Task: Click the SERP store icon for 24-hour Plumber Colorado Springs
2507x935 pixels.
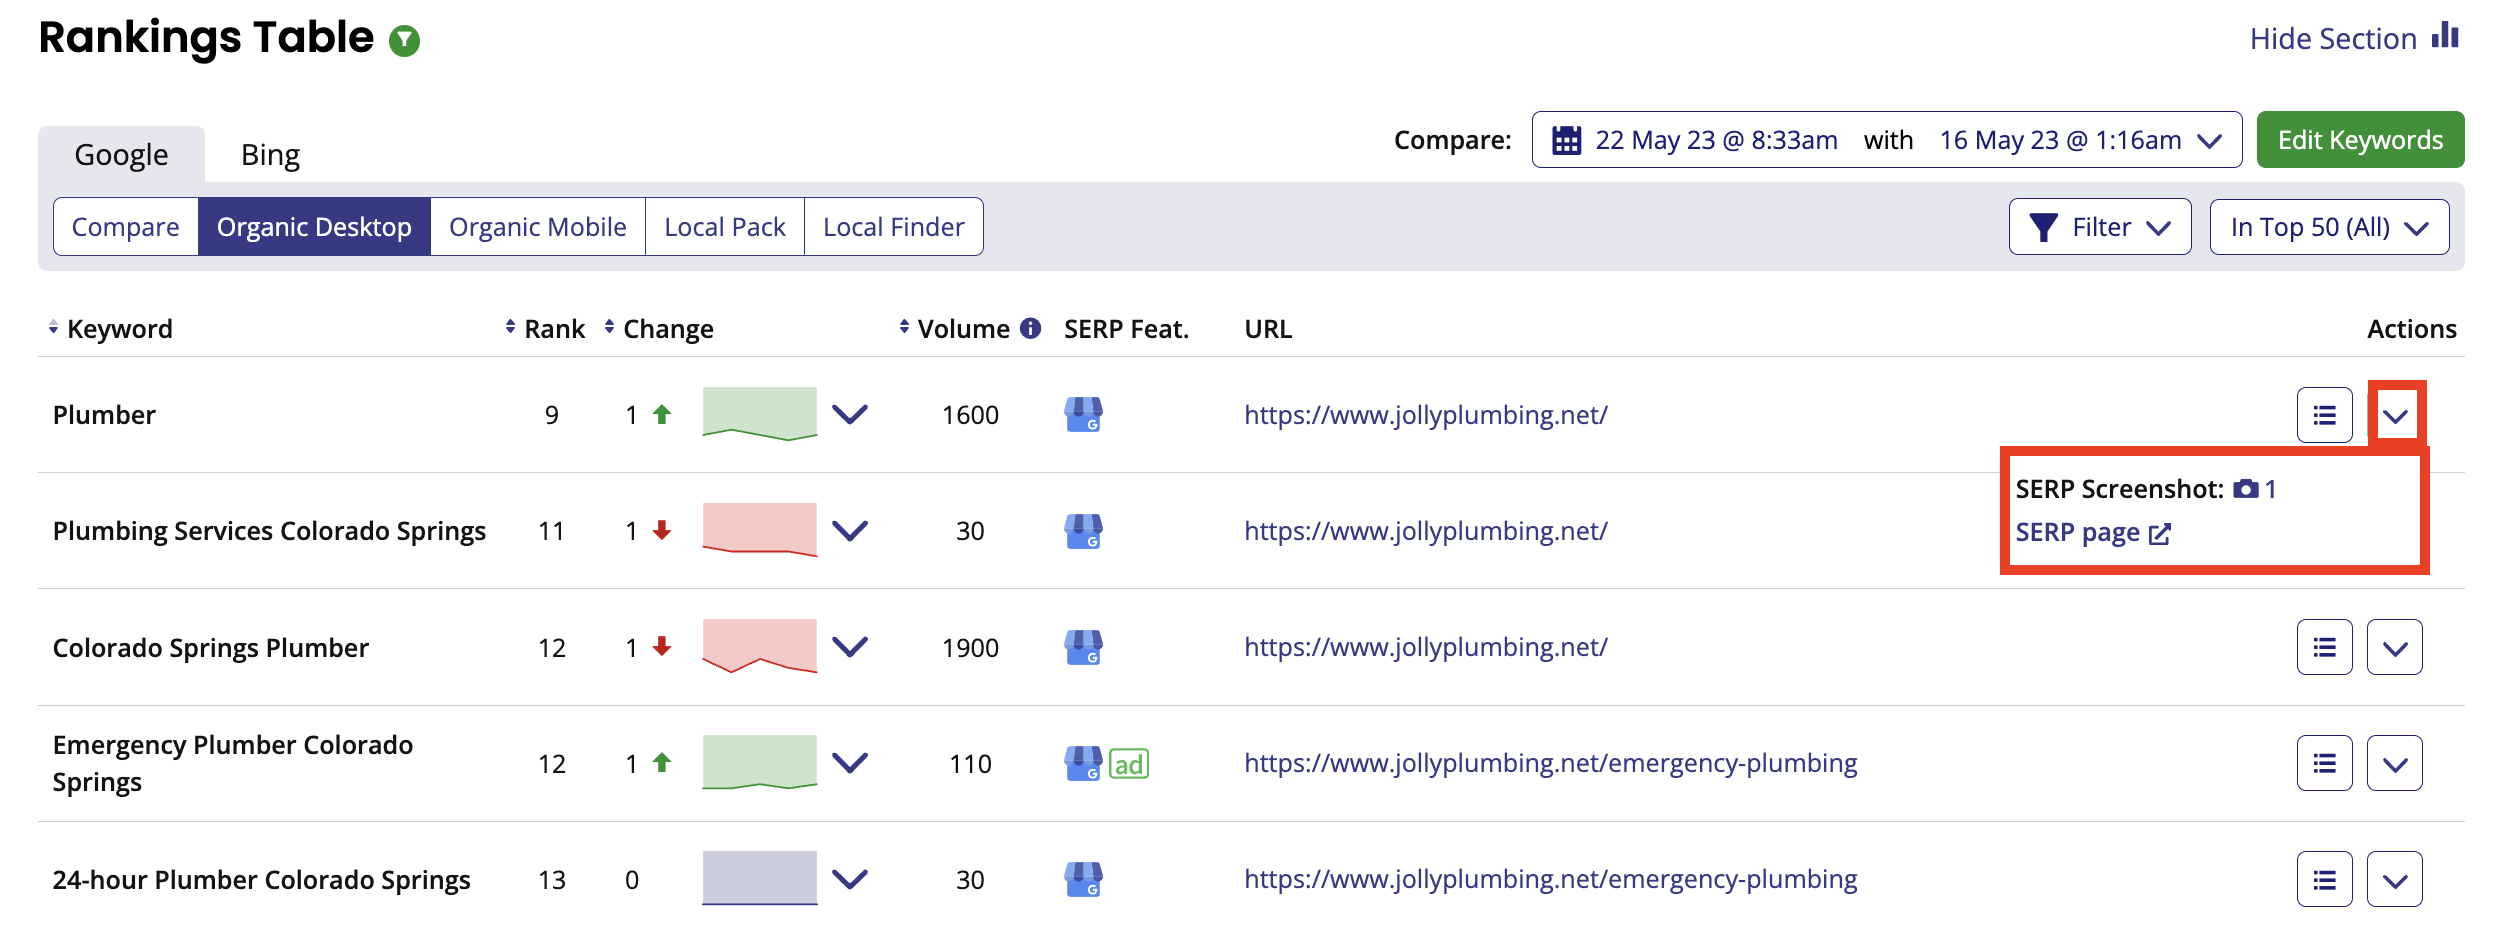Action: tap(1083, 879)
